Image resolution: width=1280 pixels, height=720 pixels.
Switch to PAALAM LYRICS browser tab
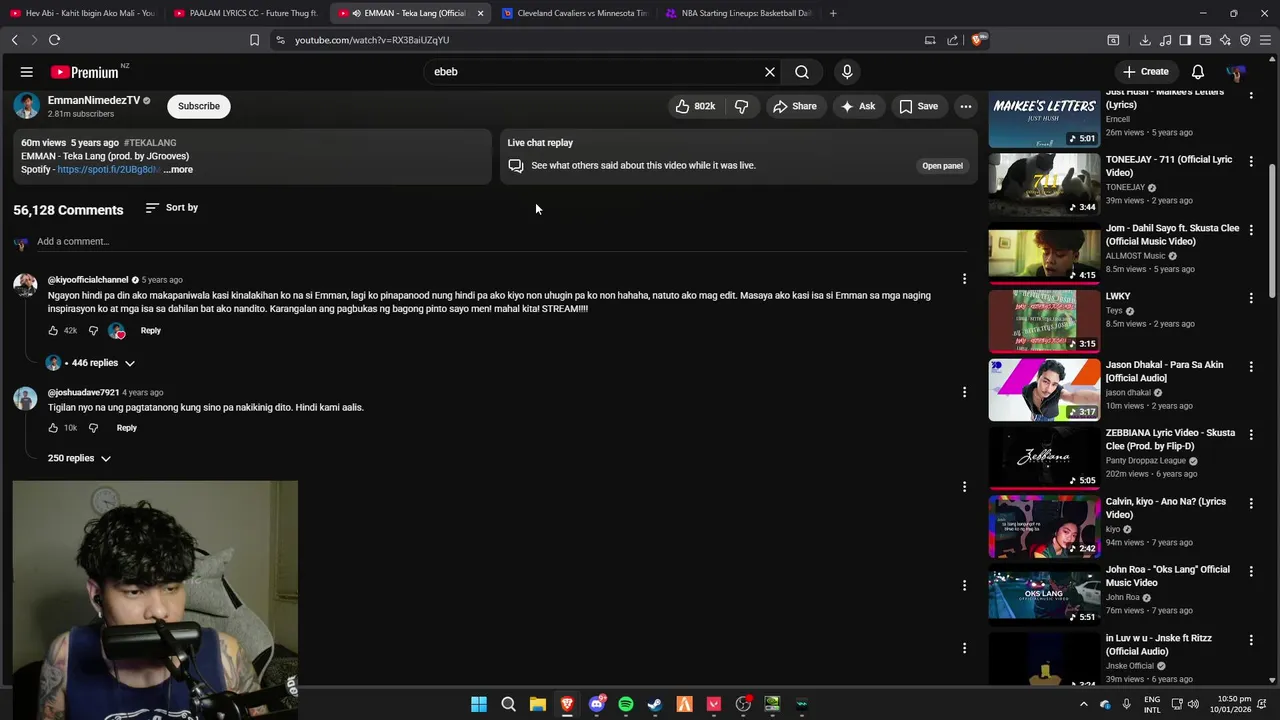tap(245, 13)
